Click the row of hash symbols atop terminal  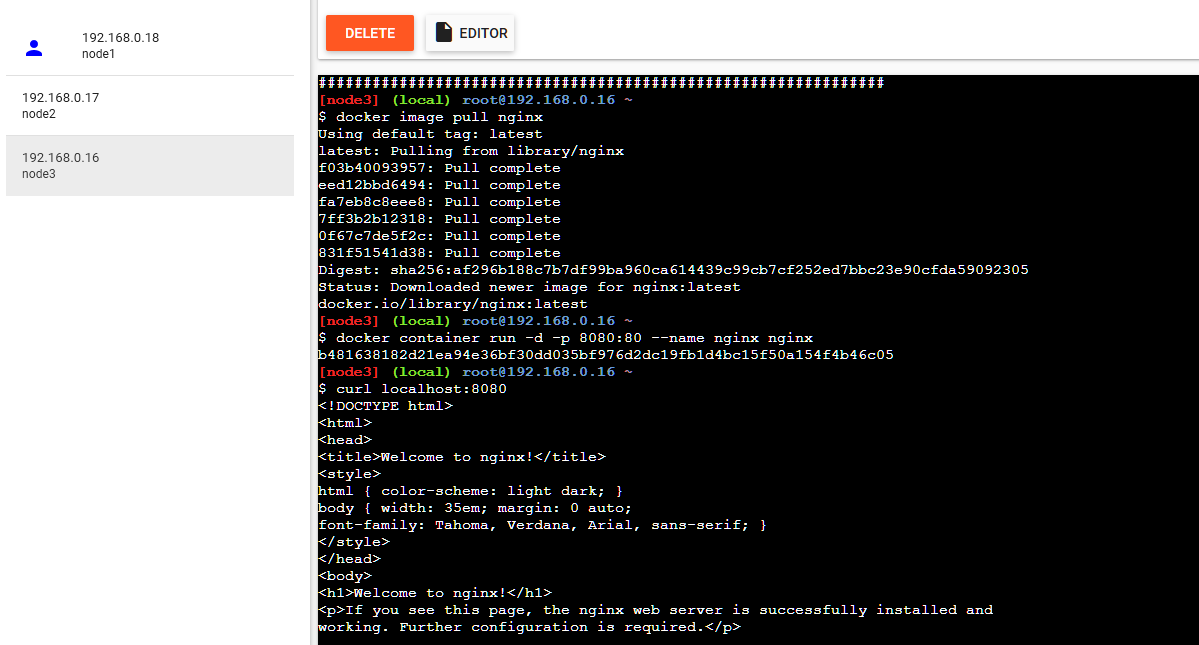tap(600, 83)
